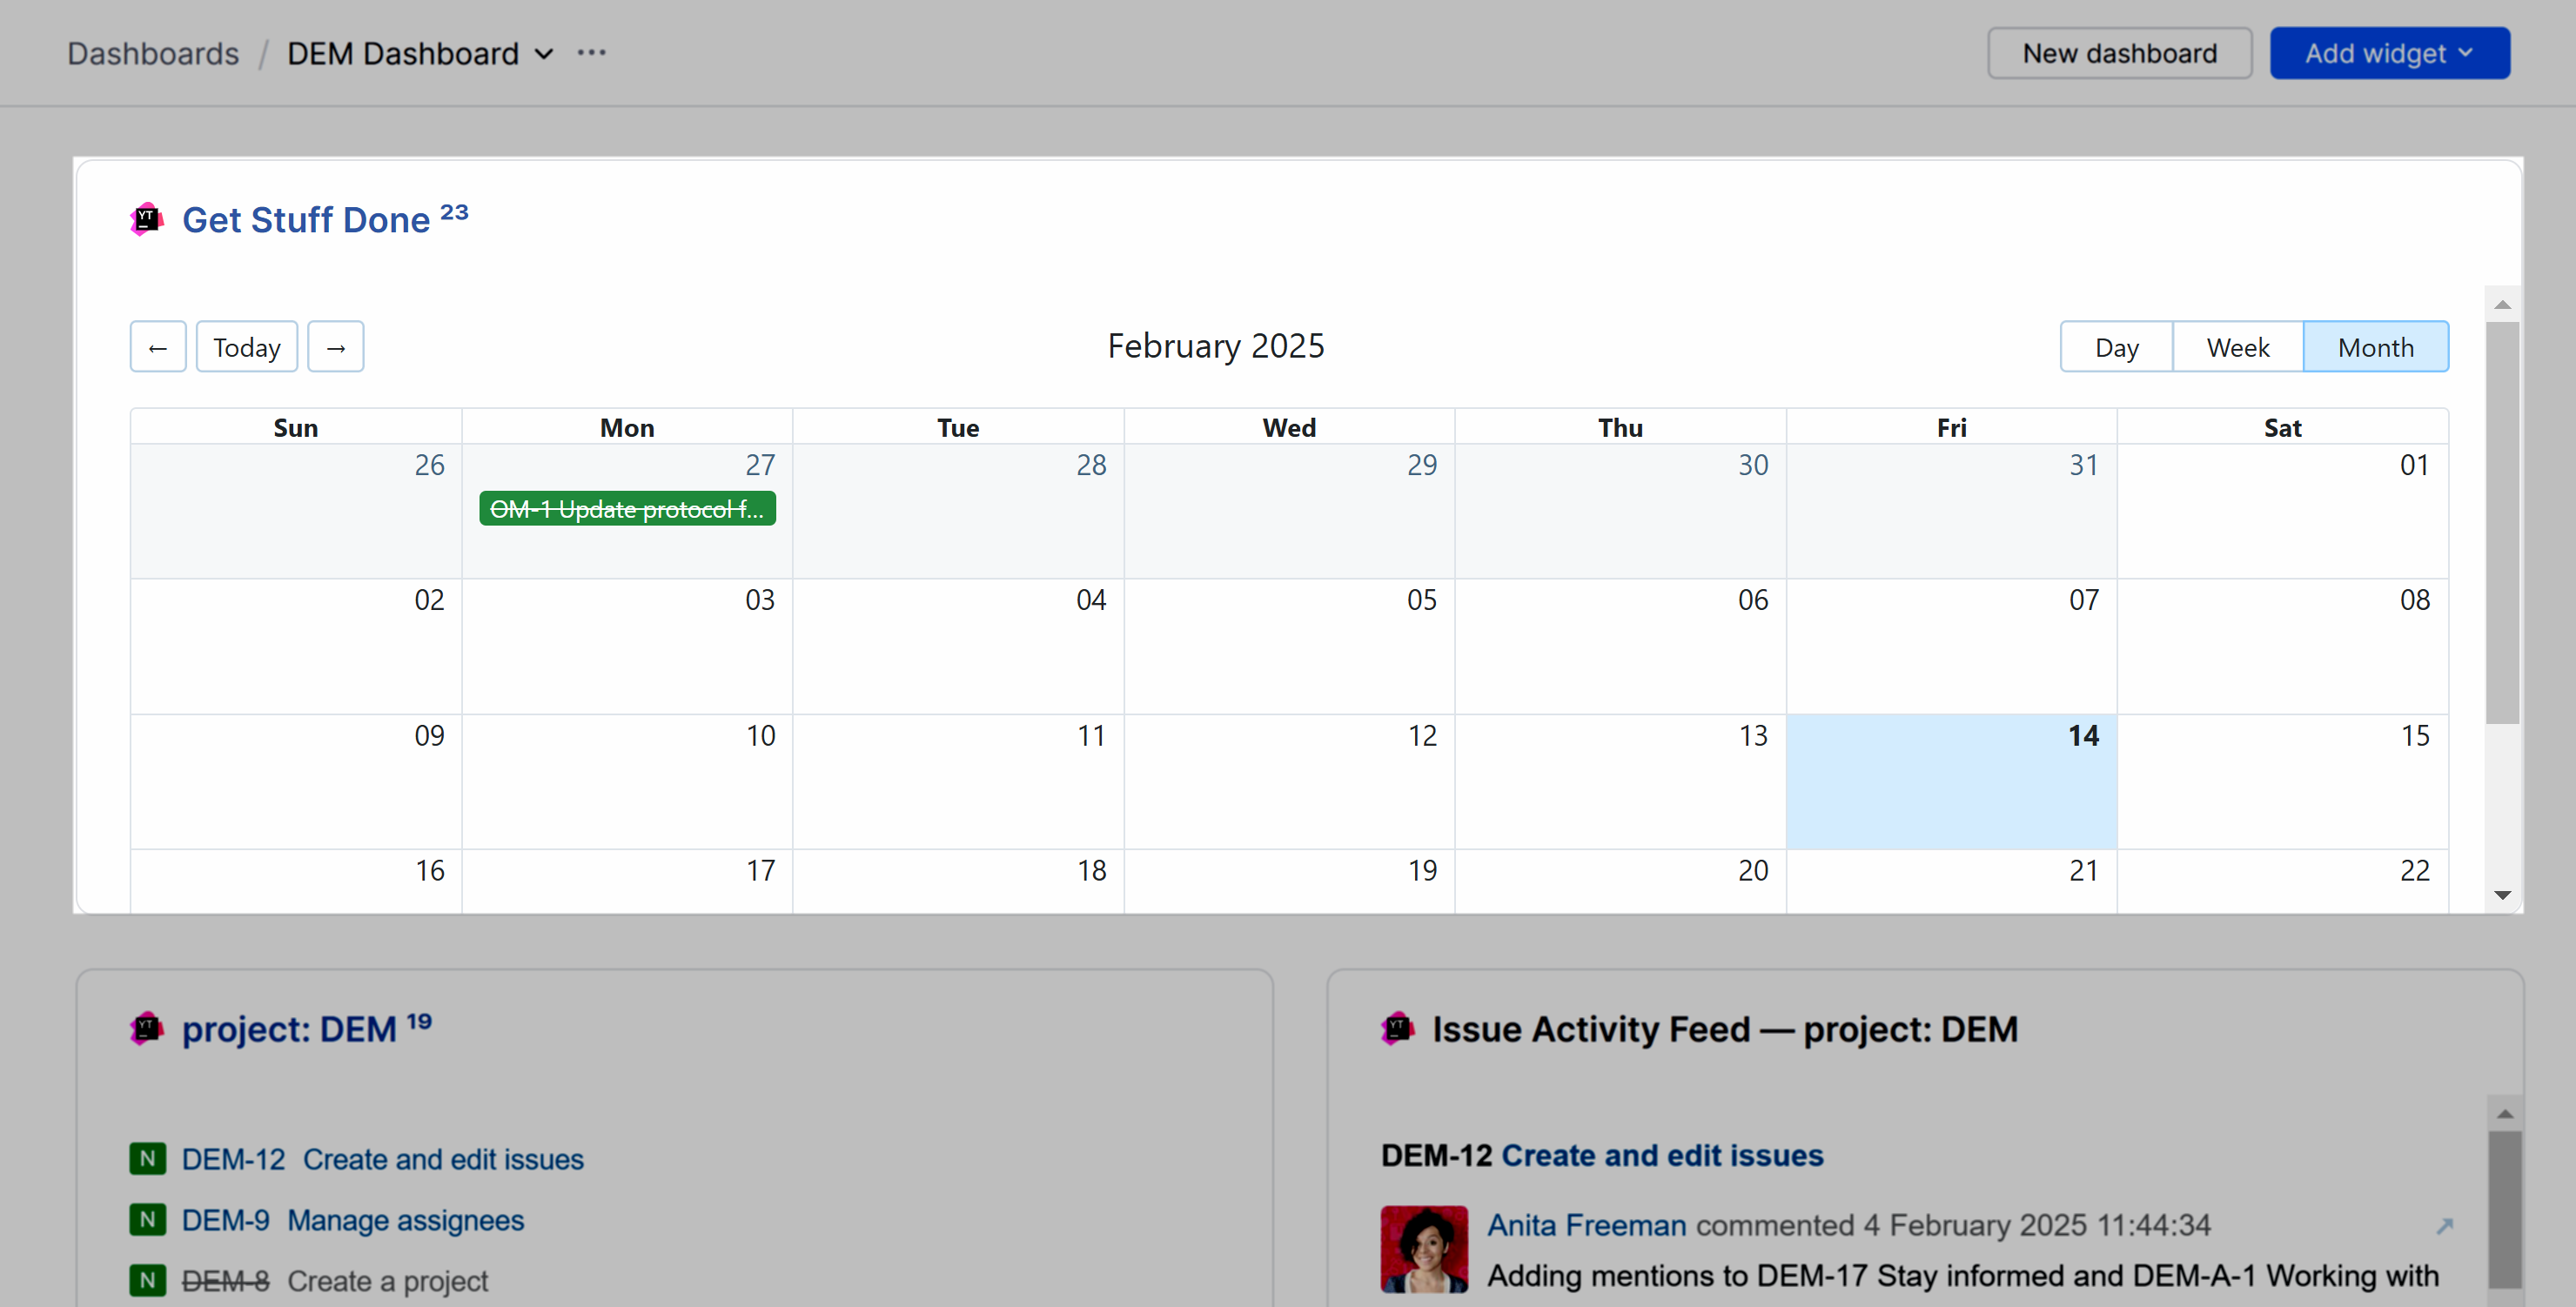Click the New dashboard button

pos(2119,52)
